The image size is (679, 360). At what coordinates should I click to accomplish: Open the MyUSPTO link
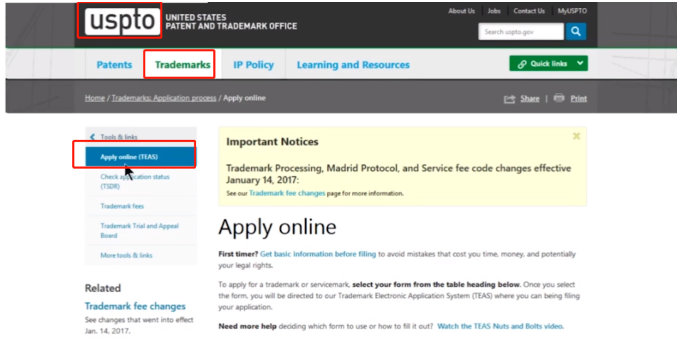tap(572, 11)
